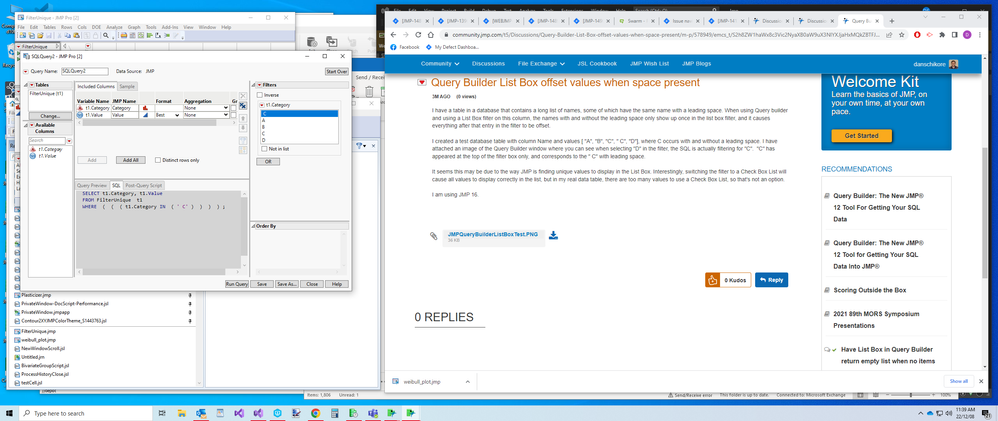Switch to Query Preview tab

pyautogui.click(x=92, y=185)
